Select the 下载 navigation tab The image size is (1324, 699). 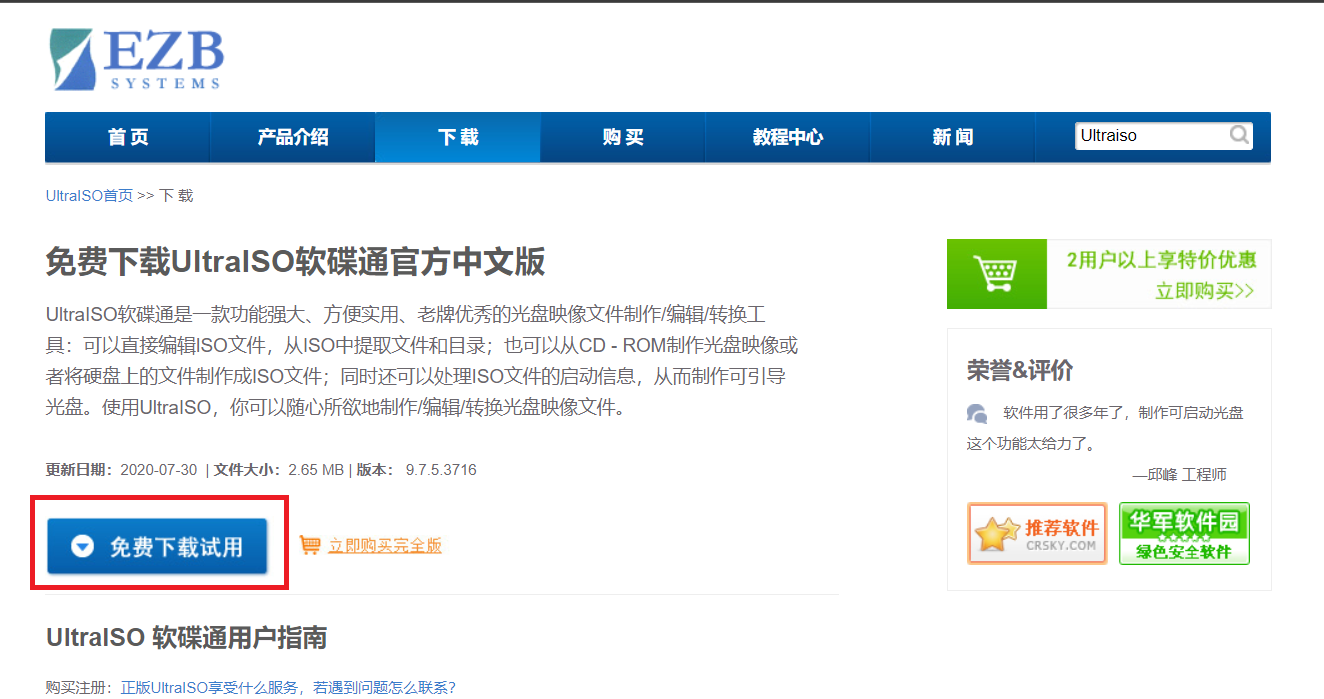pos(458,137)
